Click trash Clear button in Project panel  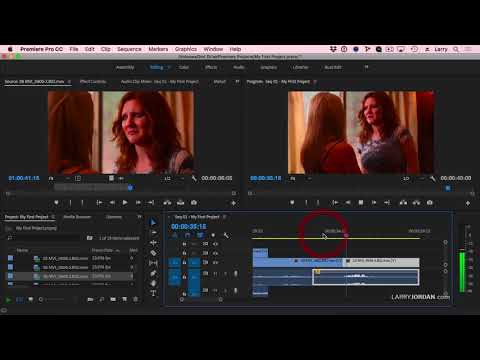point(136,299)
